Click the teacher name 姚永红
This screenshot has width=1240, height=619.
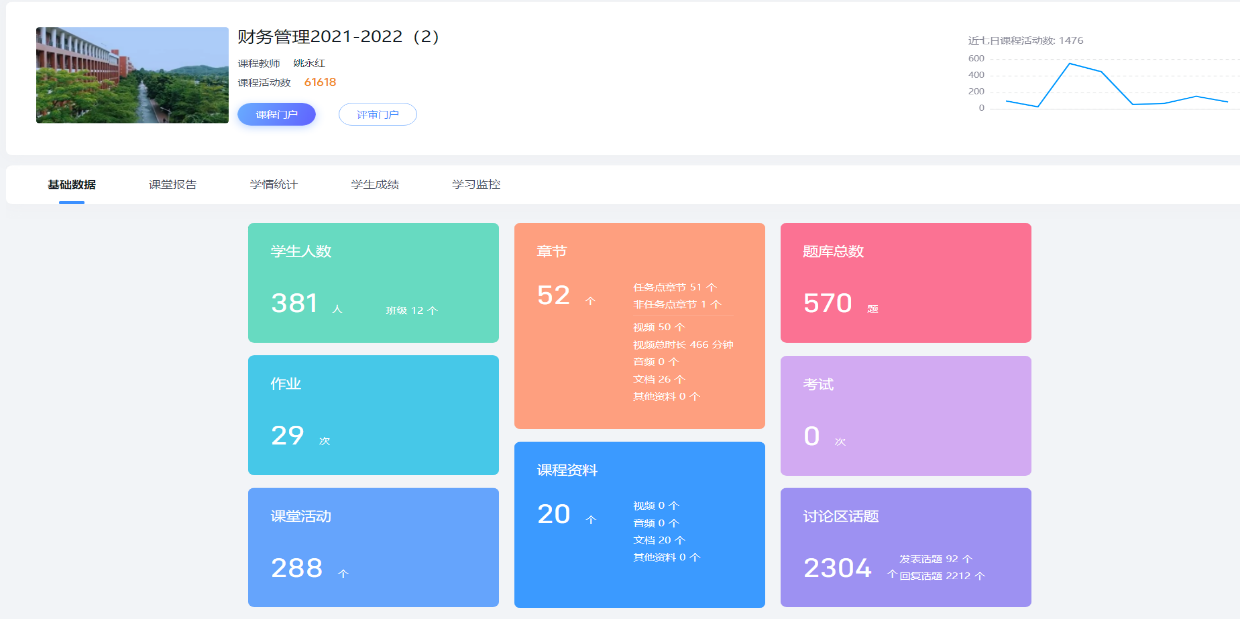pyautogui.click(x=311, y=63)
